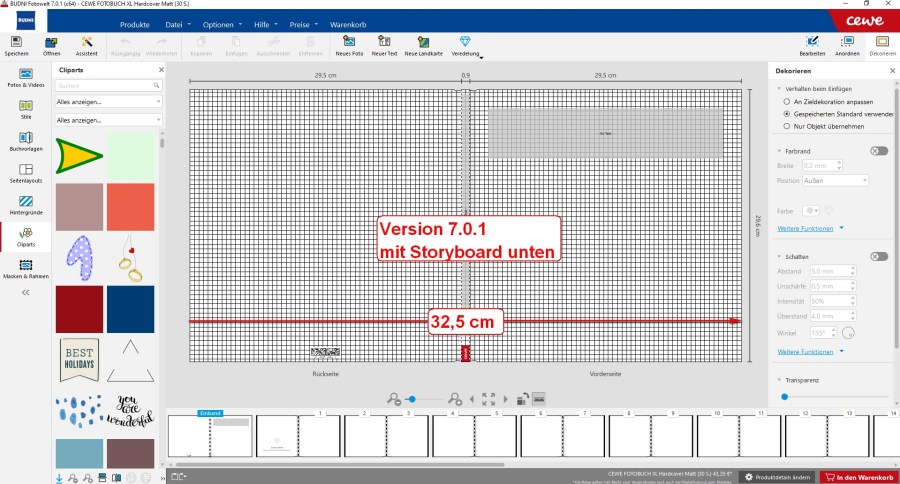Viewport: 900px width, 484px height.
Task: Close the Cliparts panel
Action: coord(161,70)
